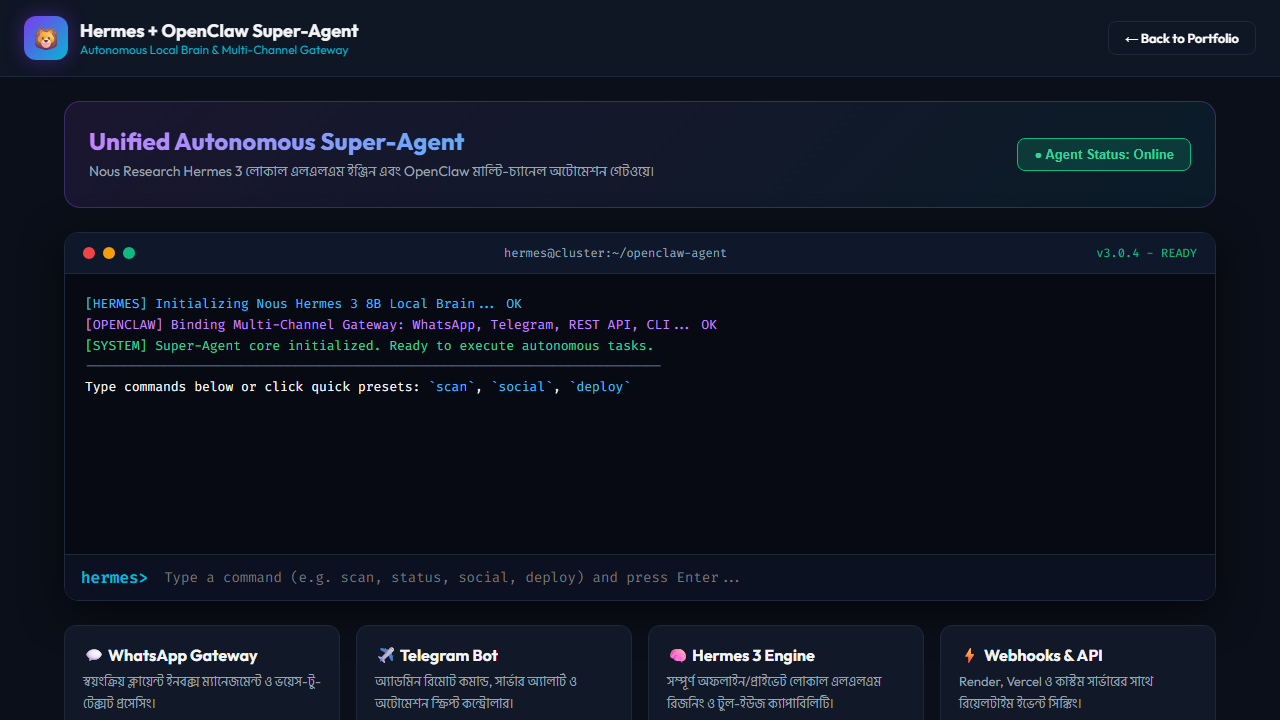Click the `scan` quick preset

tap(452, 387)
